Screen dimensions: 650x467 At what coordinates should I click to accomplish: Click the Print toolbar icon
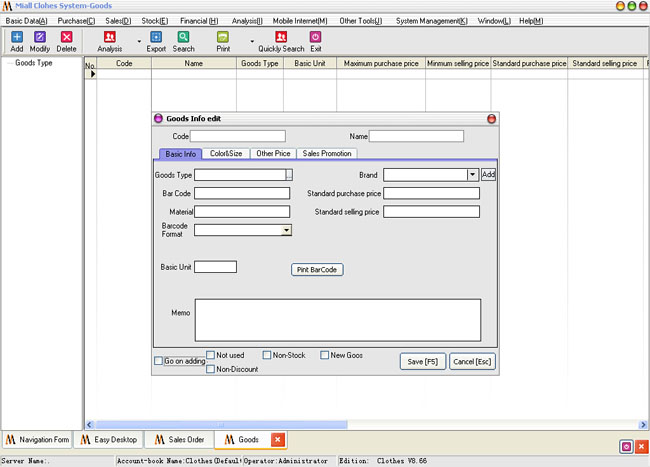point(223,41)
